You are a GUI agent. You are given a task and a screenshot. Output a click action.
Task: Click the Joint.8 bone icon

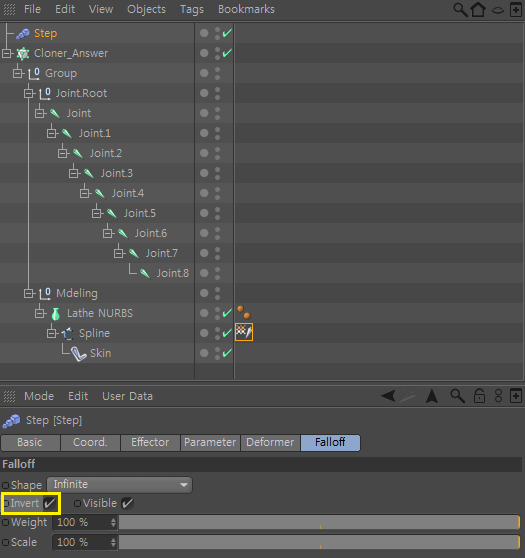(x=145, y=273)
